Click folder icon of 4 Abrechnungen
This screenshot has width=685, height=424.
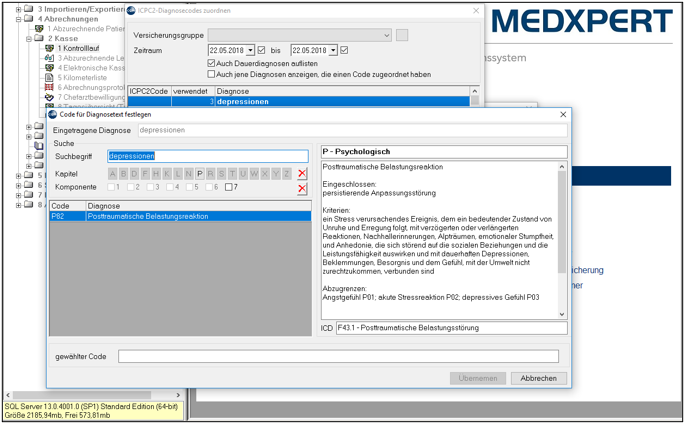click(29, 19)
